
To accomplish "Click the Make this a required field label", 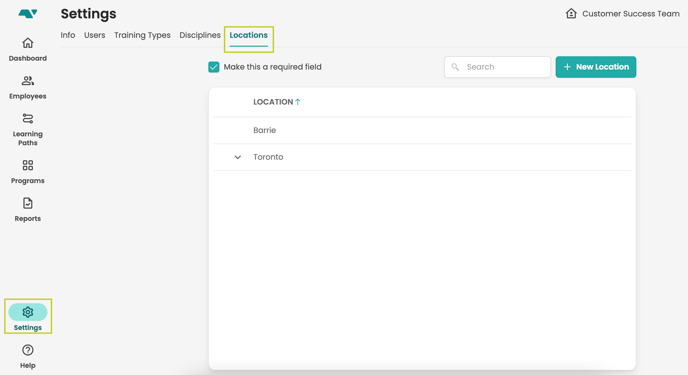I will (x=272, y=67).
